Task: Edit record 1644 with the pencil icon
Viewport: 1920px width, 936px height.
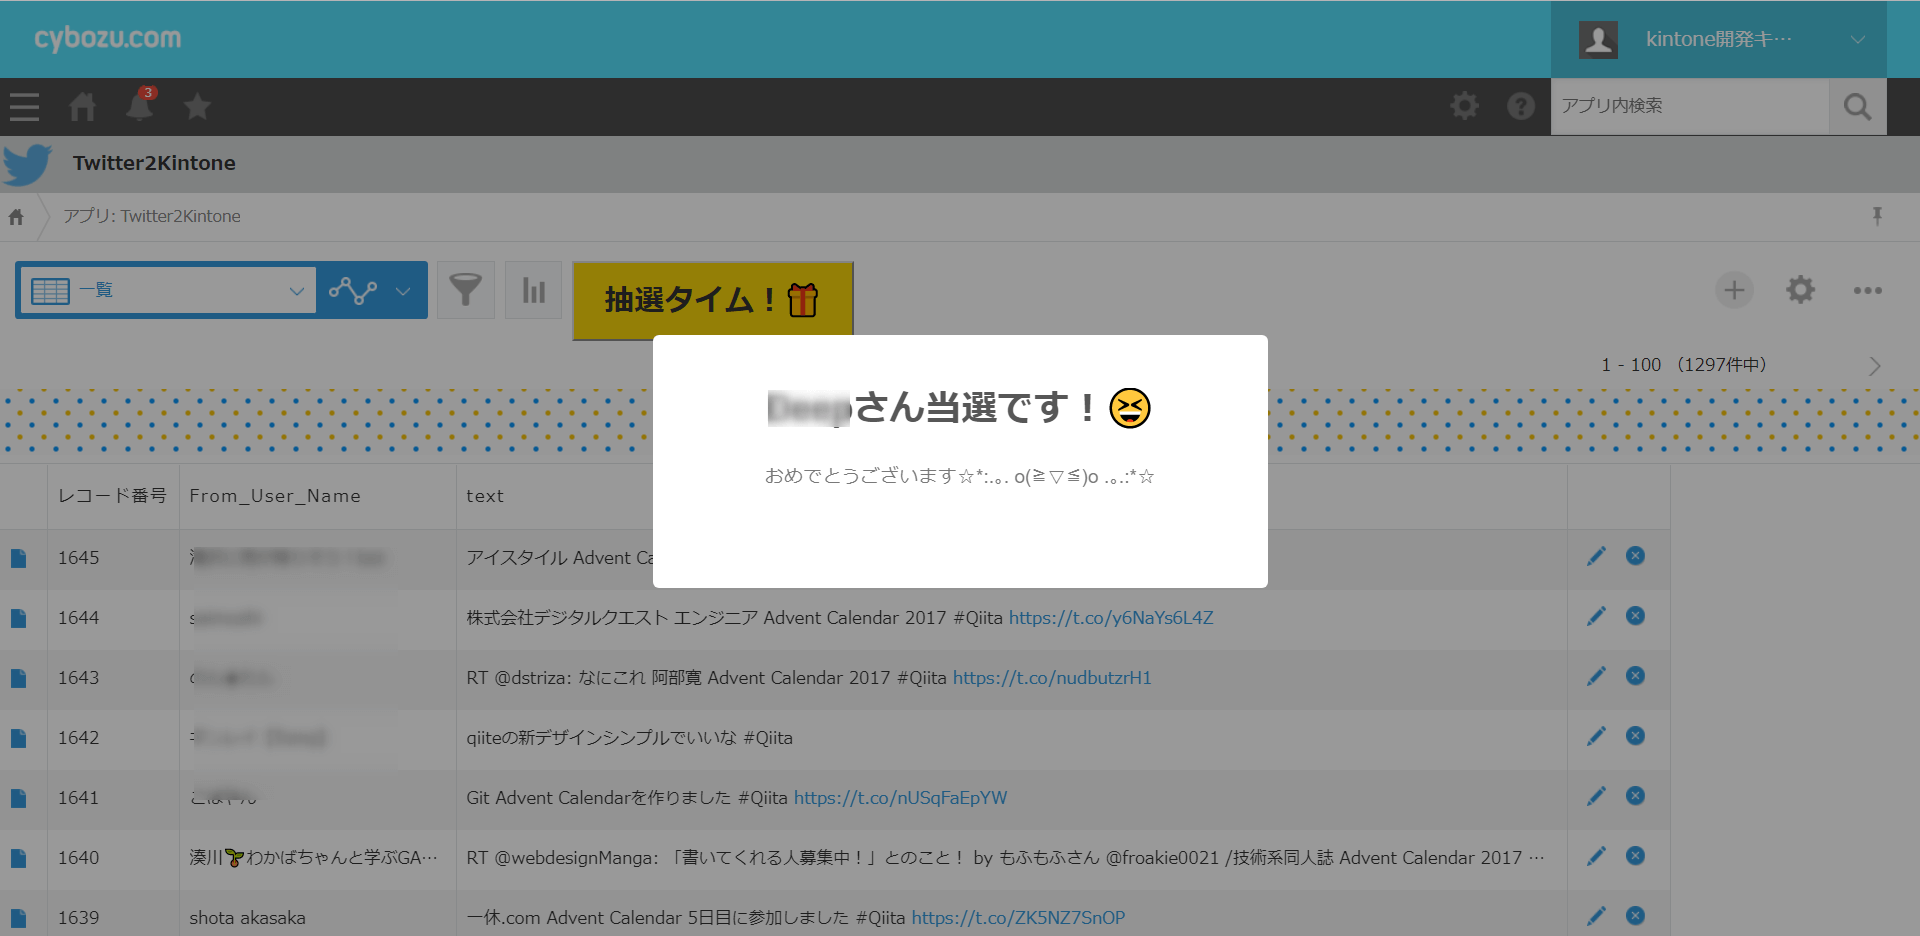Action: click(1596, 616)
